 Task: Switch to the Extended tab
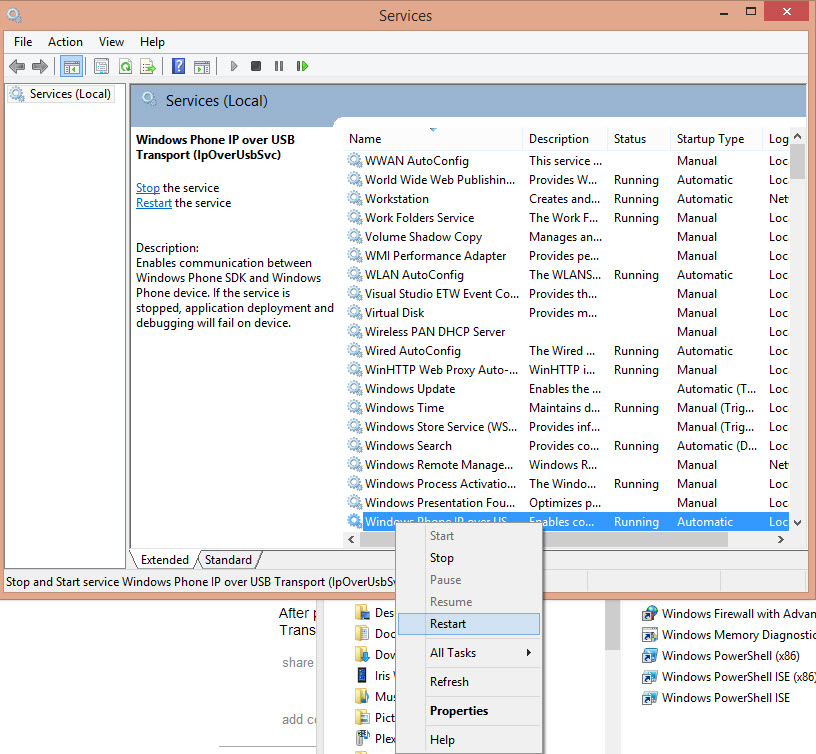coord(164,560)
